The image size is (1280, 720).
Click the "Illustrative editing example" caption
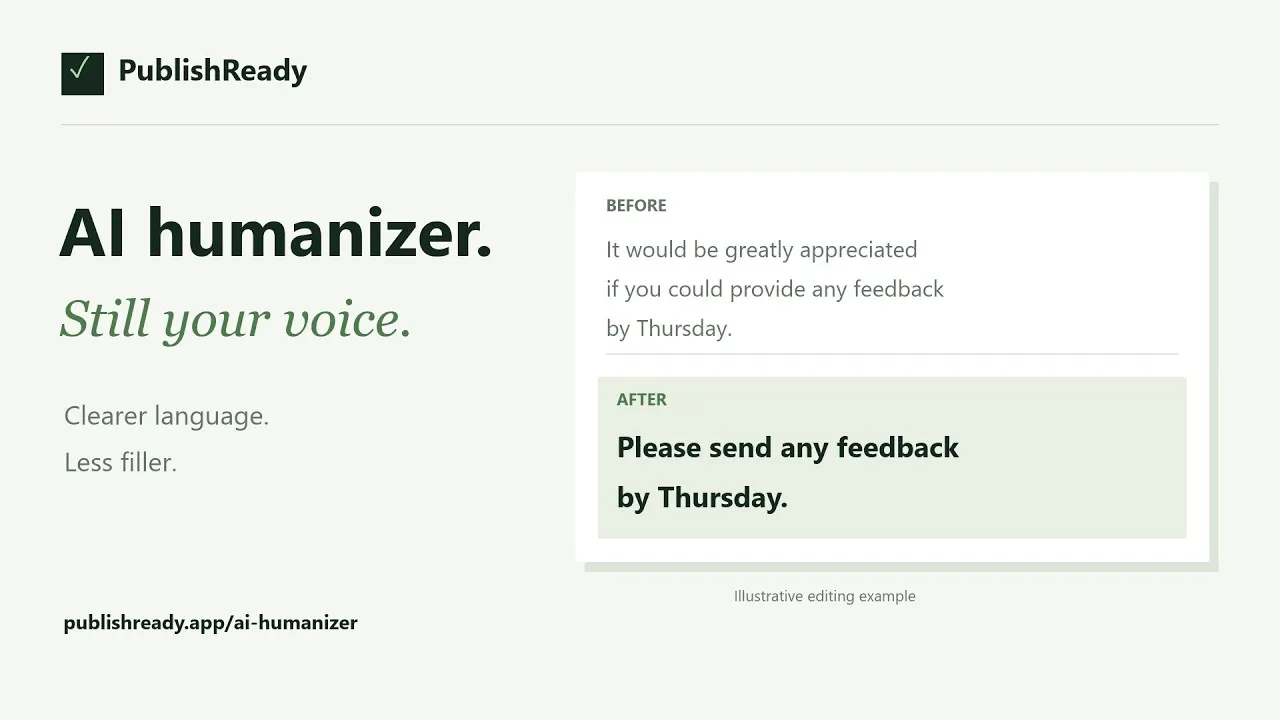(825, 596)
